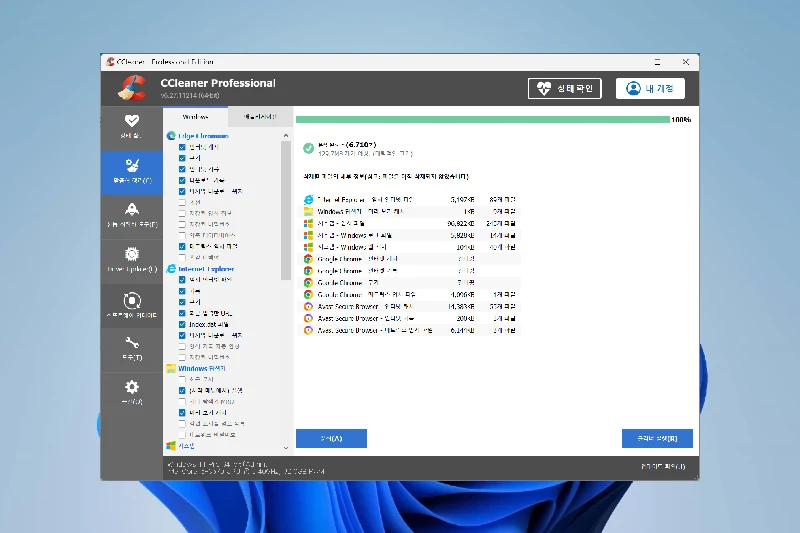Uncheck the second checkbox under Edge Chromium
Image resolution: width=800 pixels, height=533 pixels.
point(182,158)
